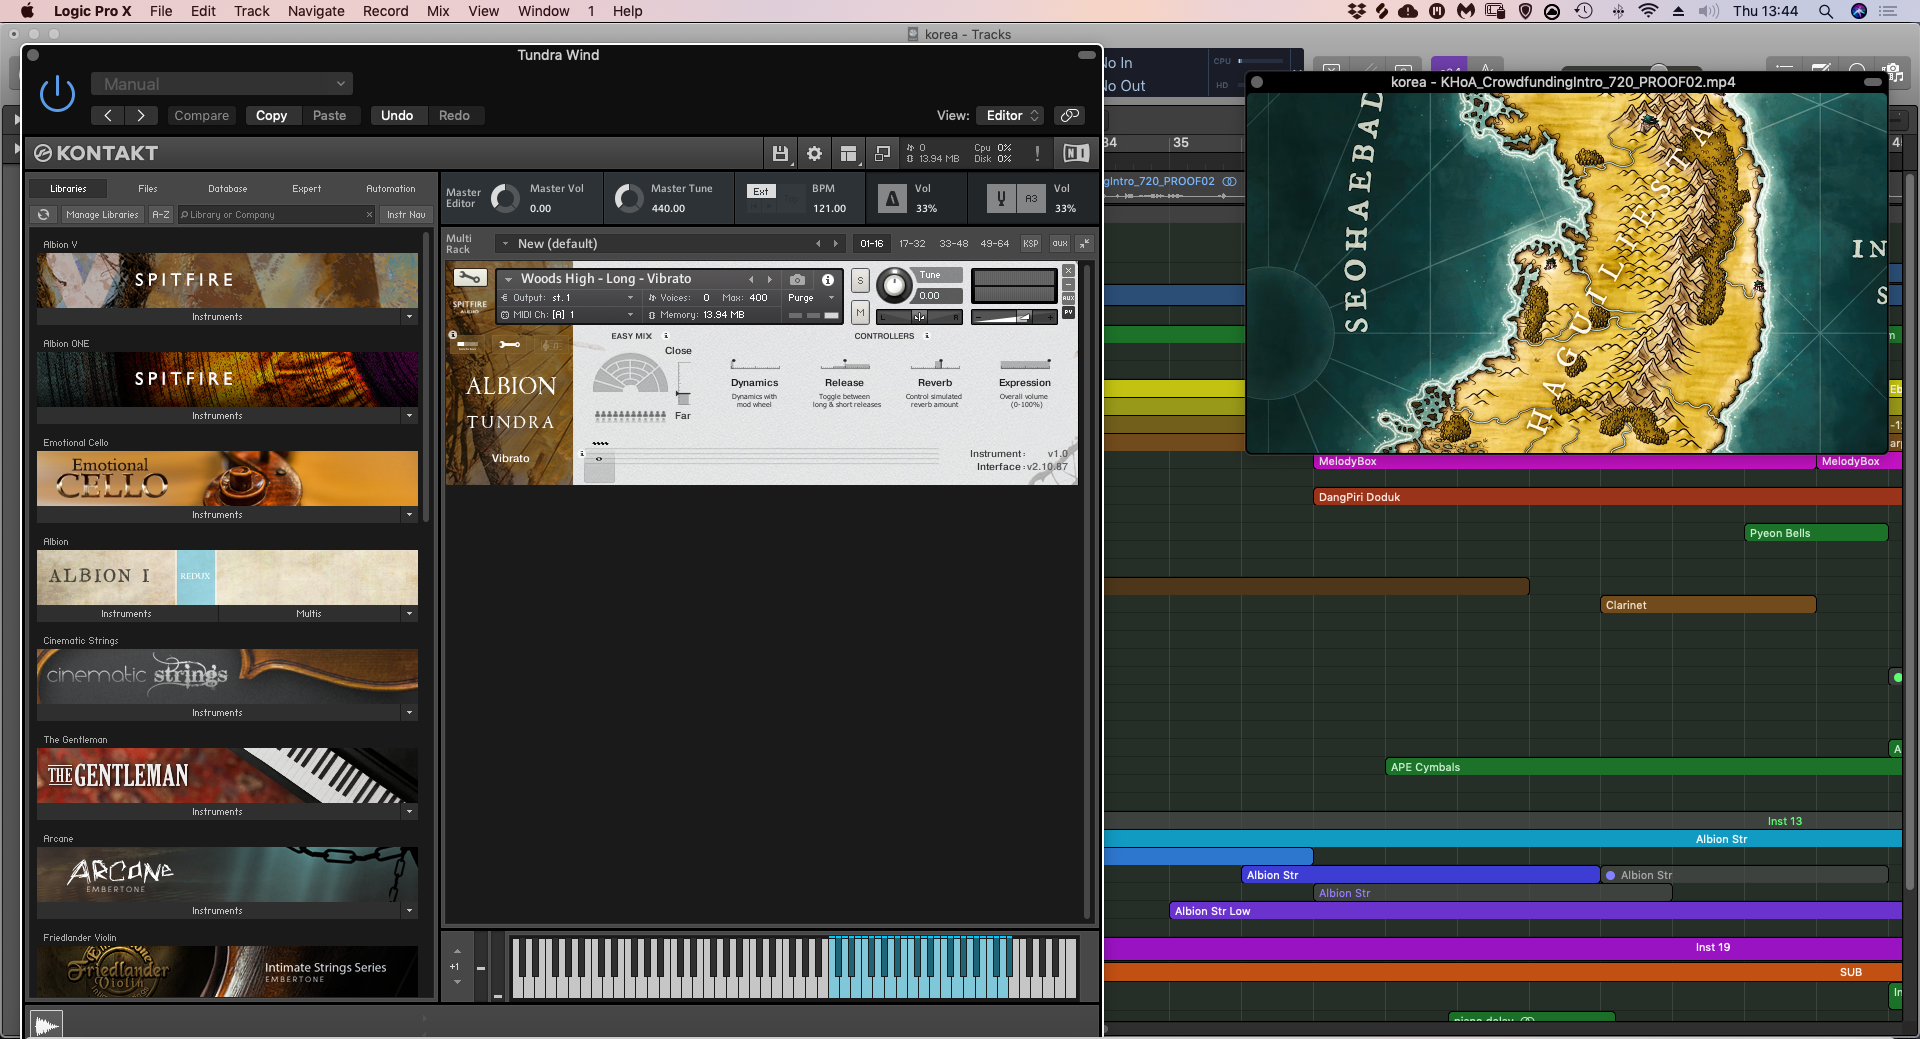Viewport: 1920px width, 1039px height.
Task: Toggle AUX sends on instrument header
Action: pos(1068,298)
